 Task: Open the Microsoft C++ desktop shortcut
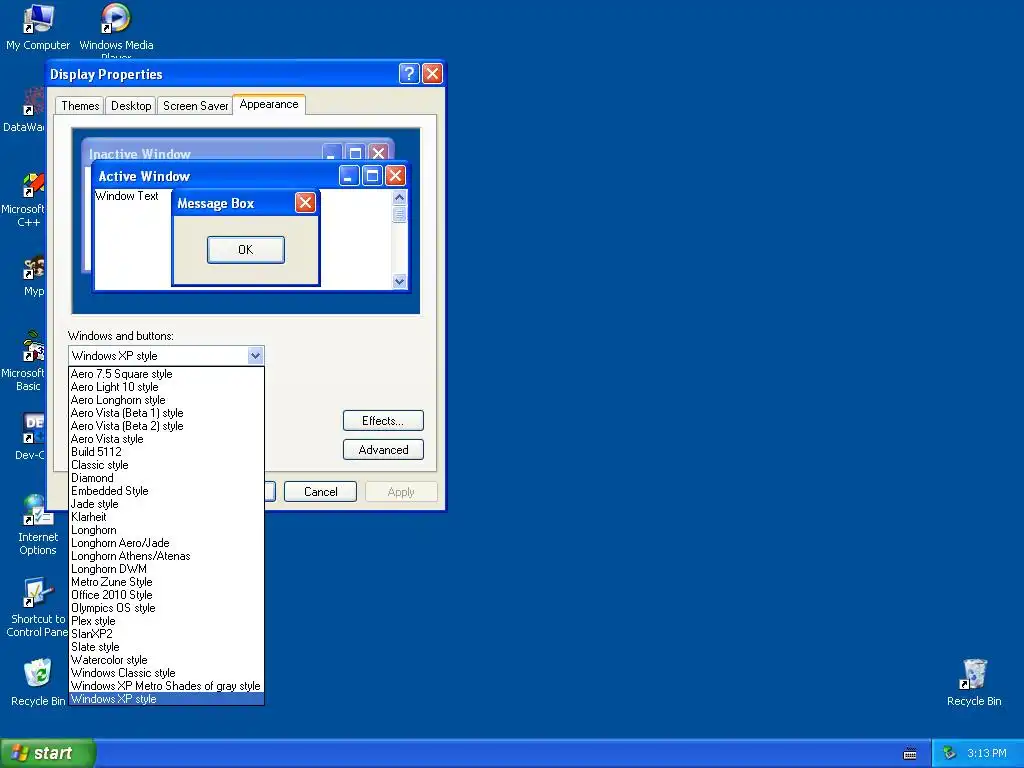click(x=26, y=199)
